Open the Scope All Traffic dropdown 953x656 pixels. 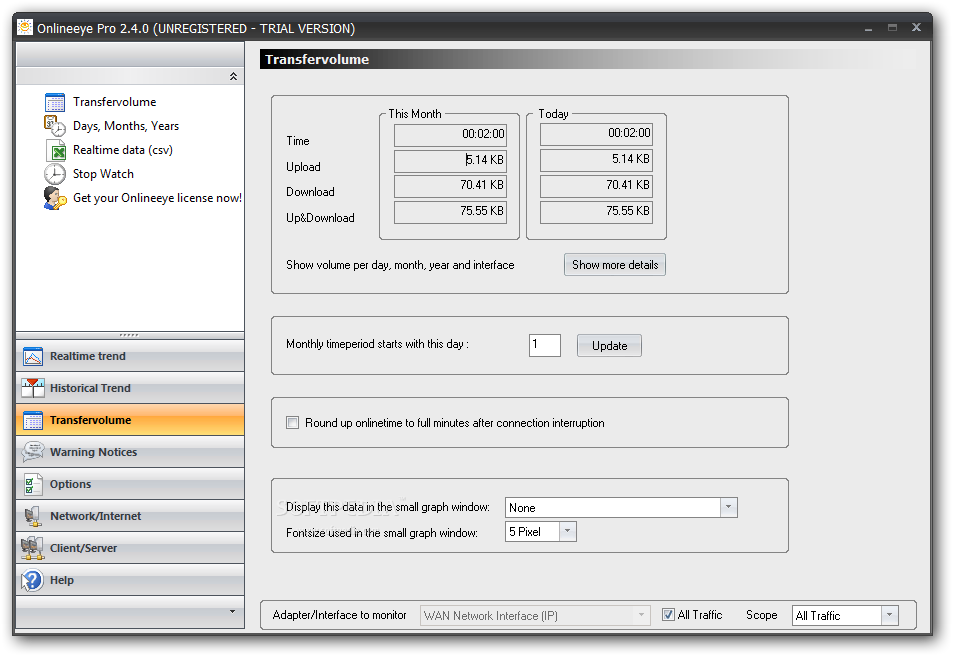(889, 615)
